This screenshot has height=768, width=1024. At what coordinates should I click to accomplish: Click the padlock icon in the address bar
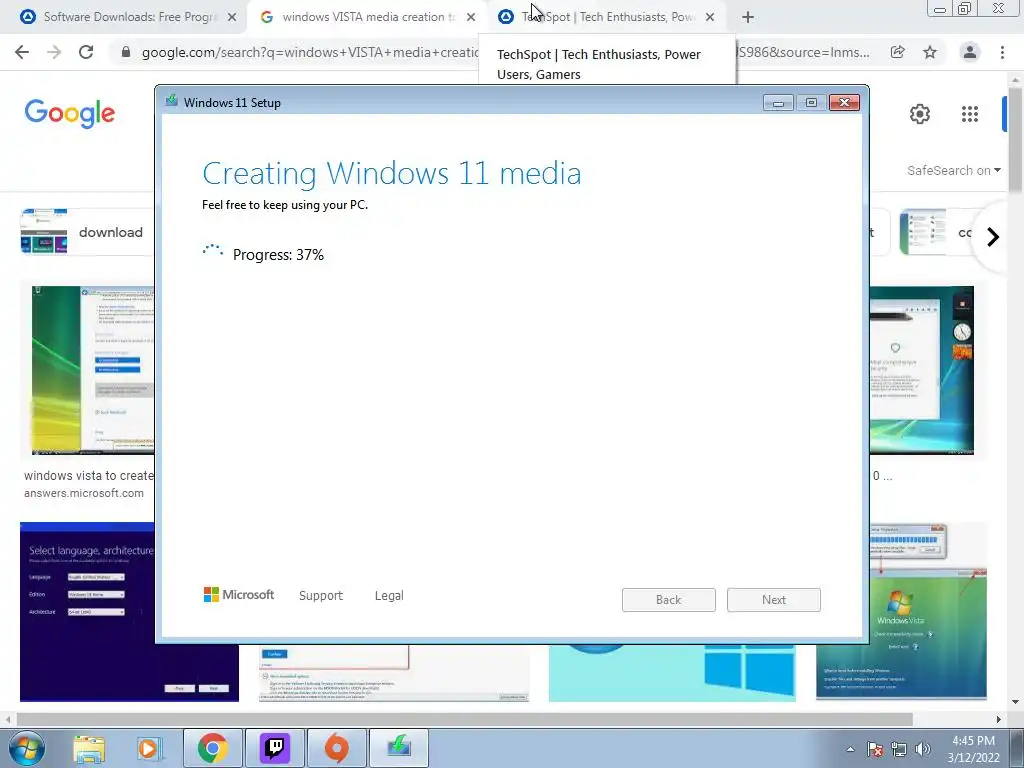coord(126,52)
